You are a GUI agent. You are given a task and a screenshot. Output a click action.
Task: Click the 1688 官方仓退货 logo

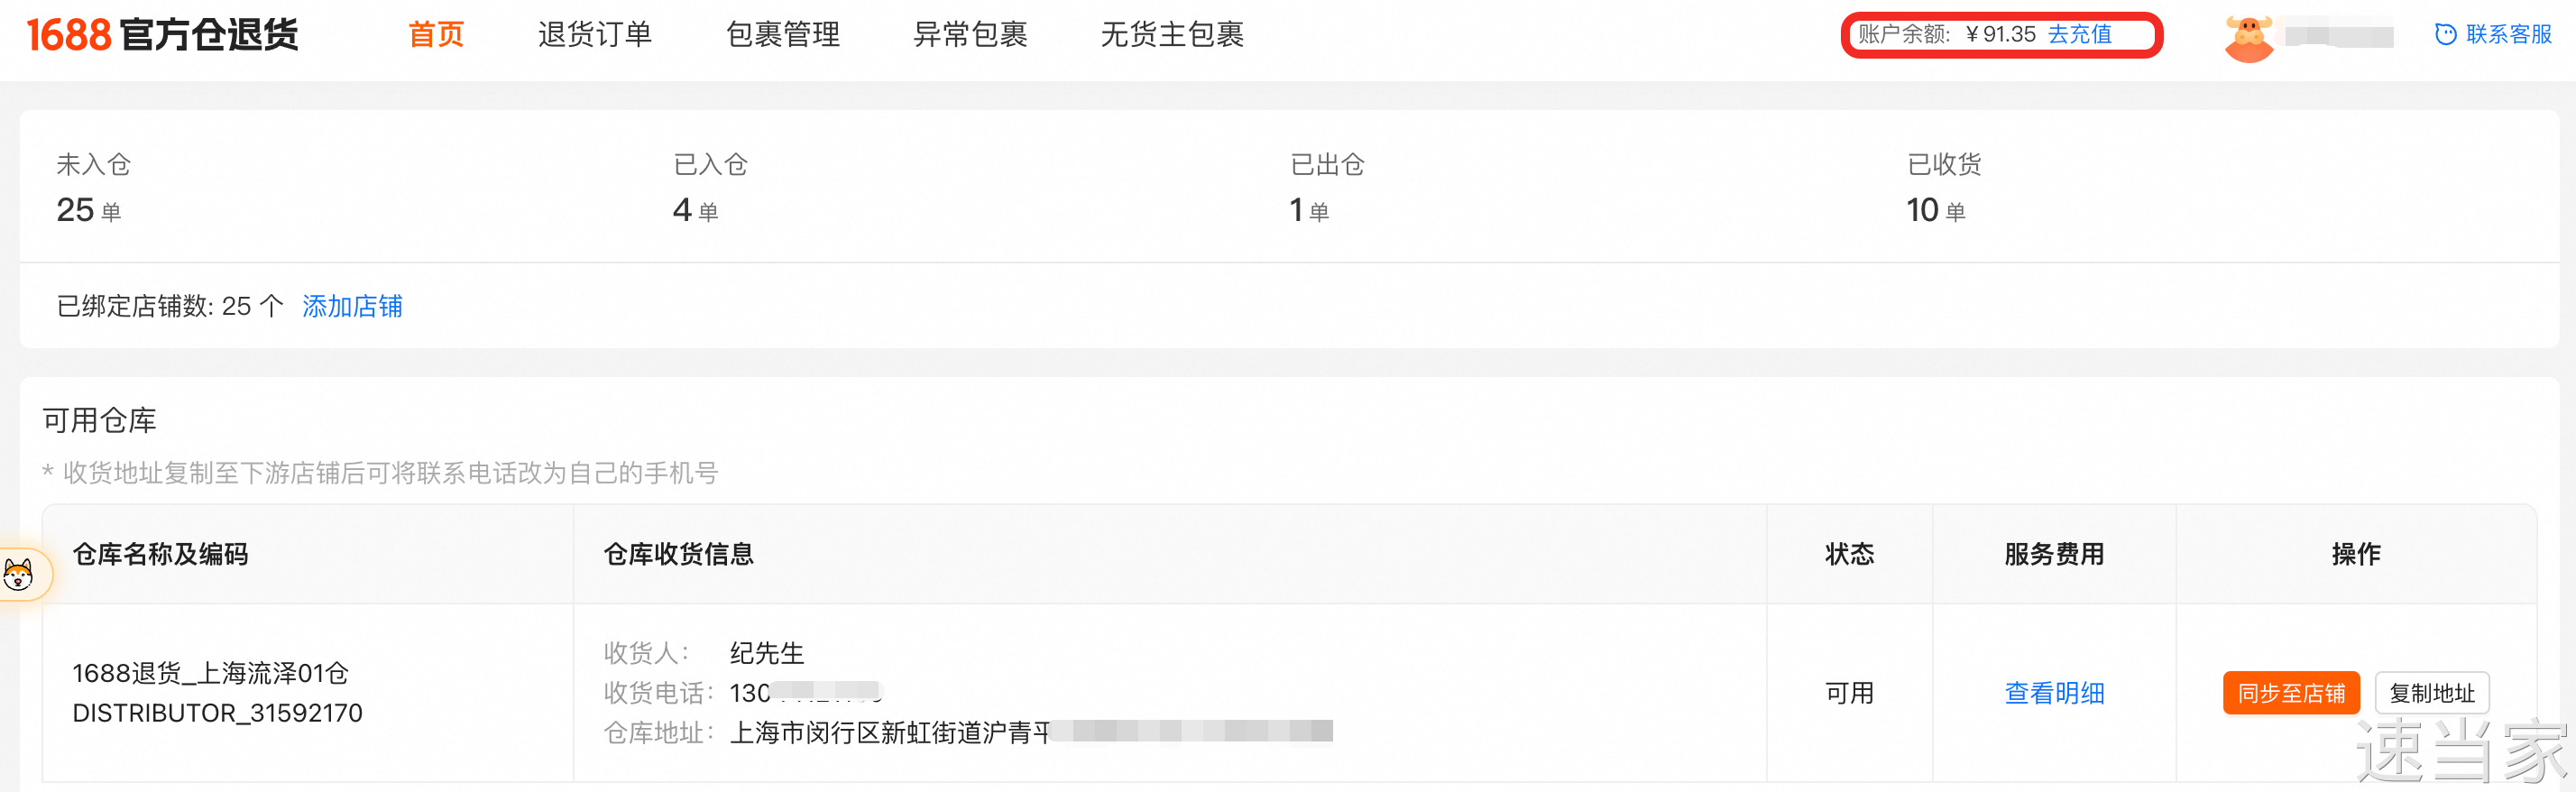point(162,35)
